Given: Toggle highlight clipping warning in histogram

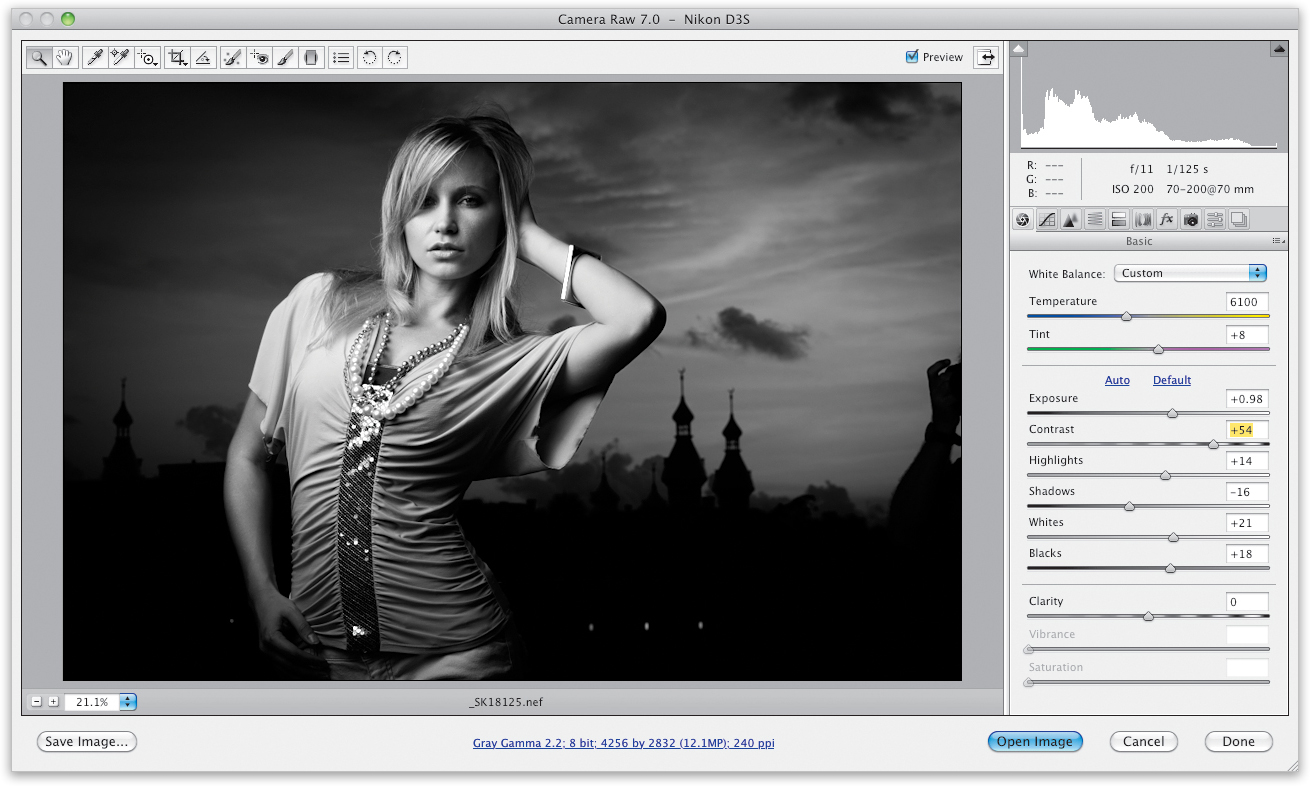Looking at the screenshot, I should tap(1279, 48).
